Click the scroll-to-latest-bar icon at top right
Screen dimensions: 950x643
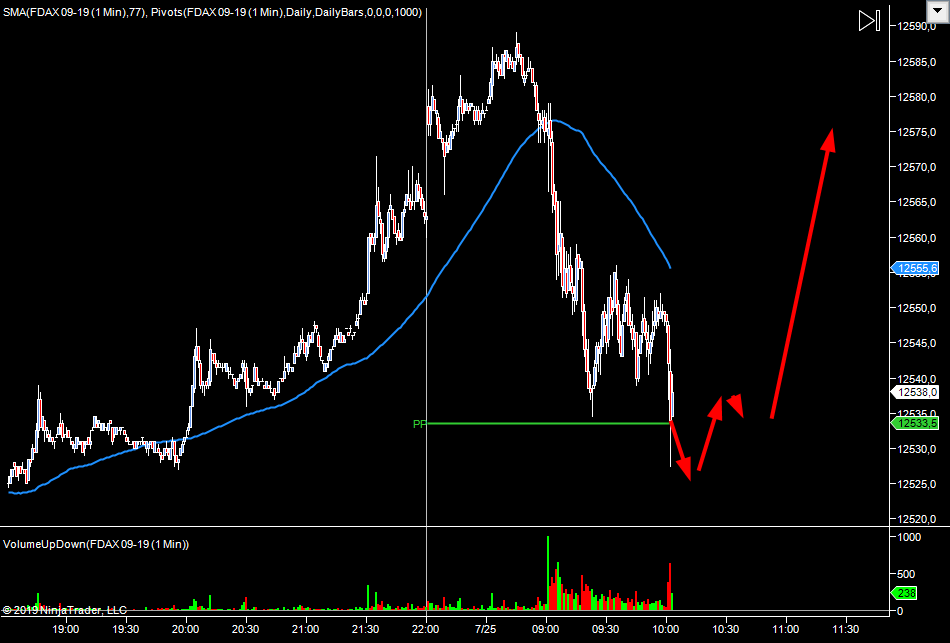tap(868, 21)
